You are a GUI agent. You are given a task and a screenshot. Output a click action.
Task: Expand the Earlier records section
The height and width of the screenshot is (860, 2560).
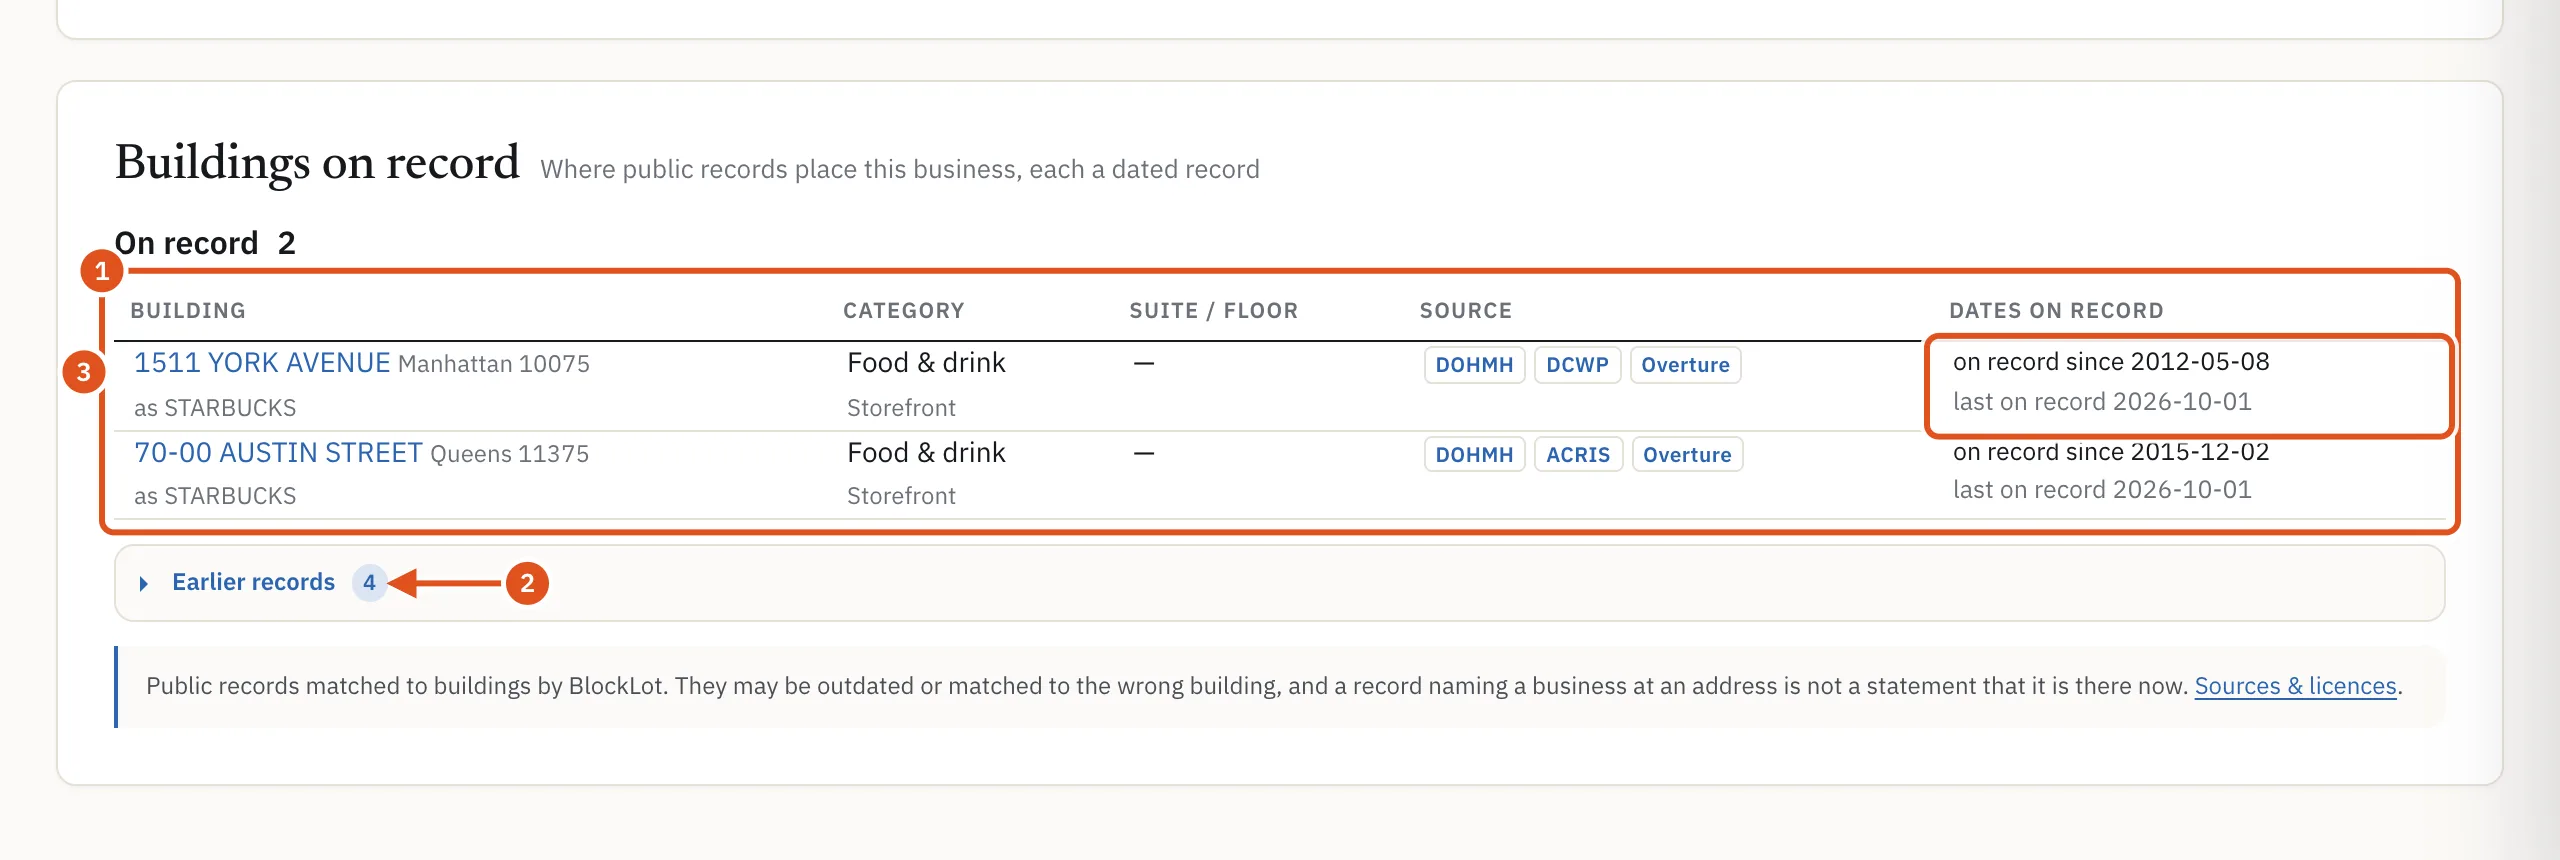pos(1280,583)
